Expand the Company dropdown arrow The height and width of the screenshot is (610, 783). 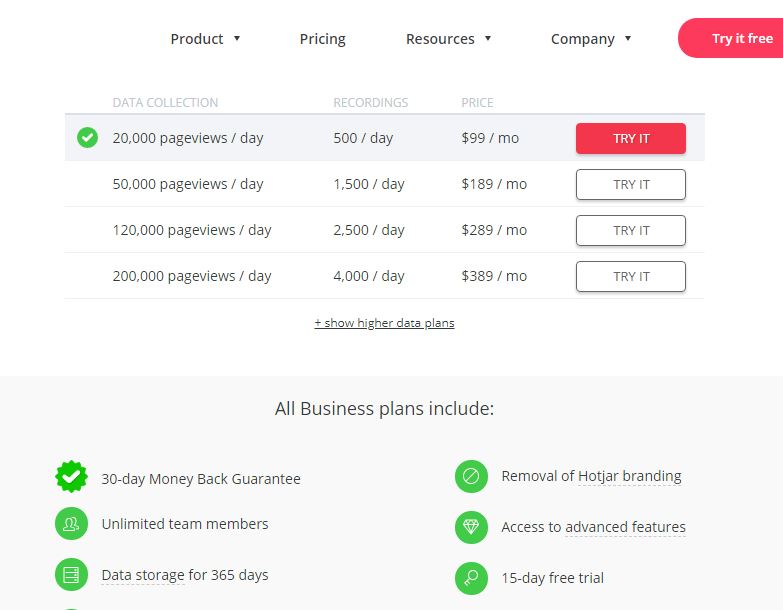point(628,38)
